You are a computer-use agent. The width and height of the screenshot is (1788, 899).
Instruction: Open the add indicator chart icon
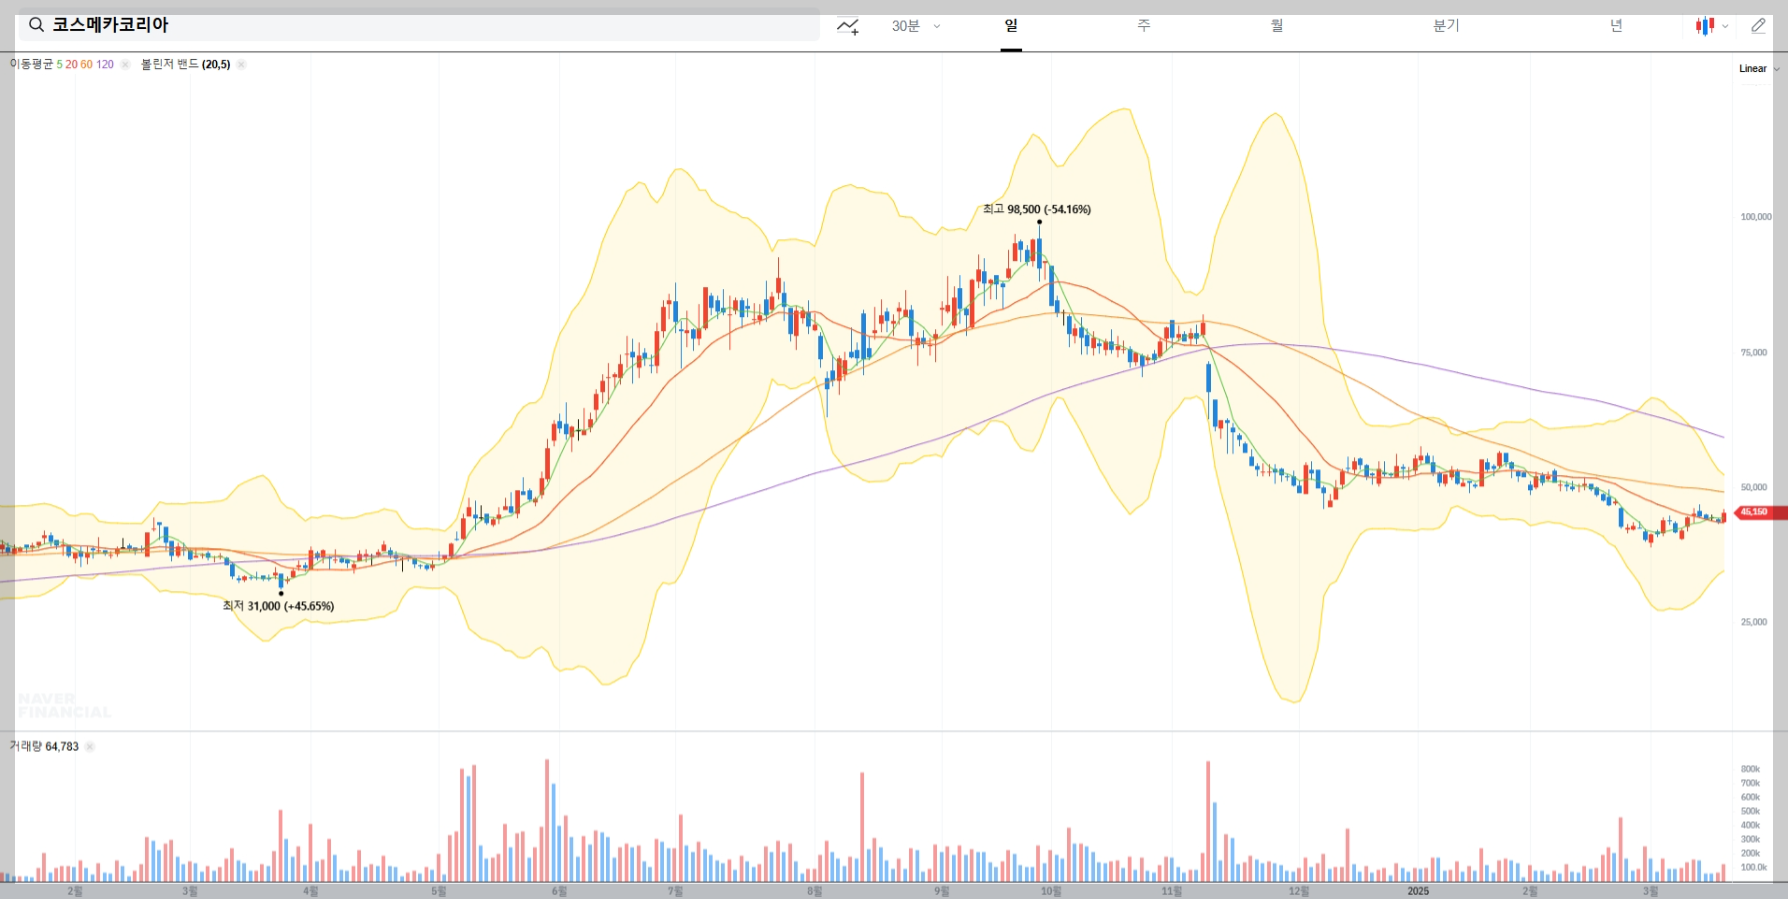848,26
